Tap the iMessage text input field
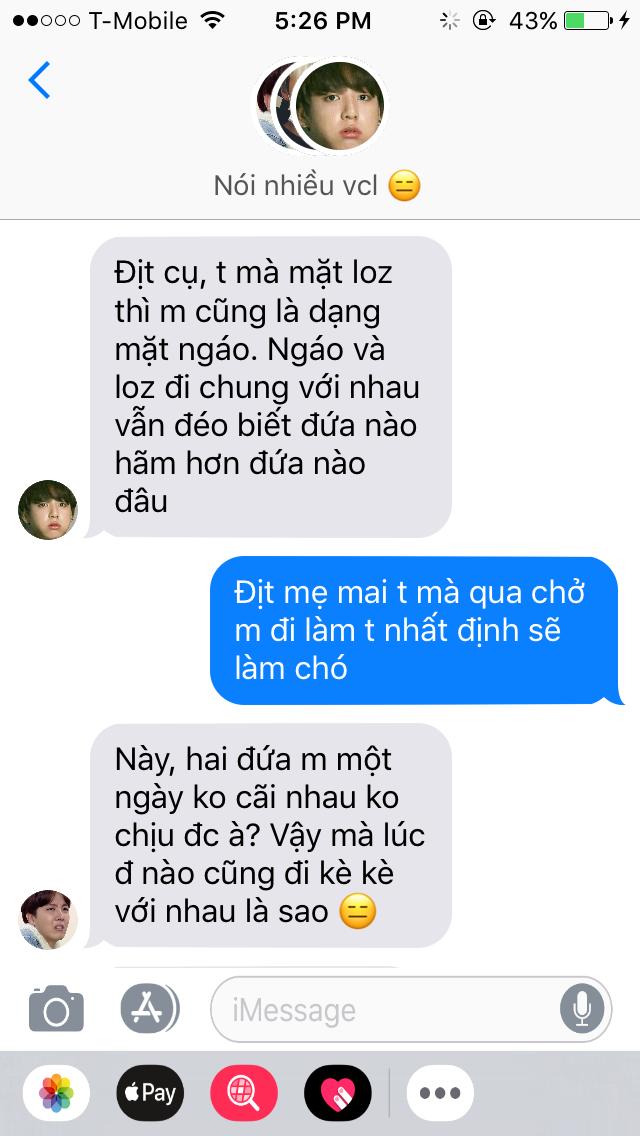This screenshot has width=640, height=1136. (411, 1009)
